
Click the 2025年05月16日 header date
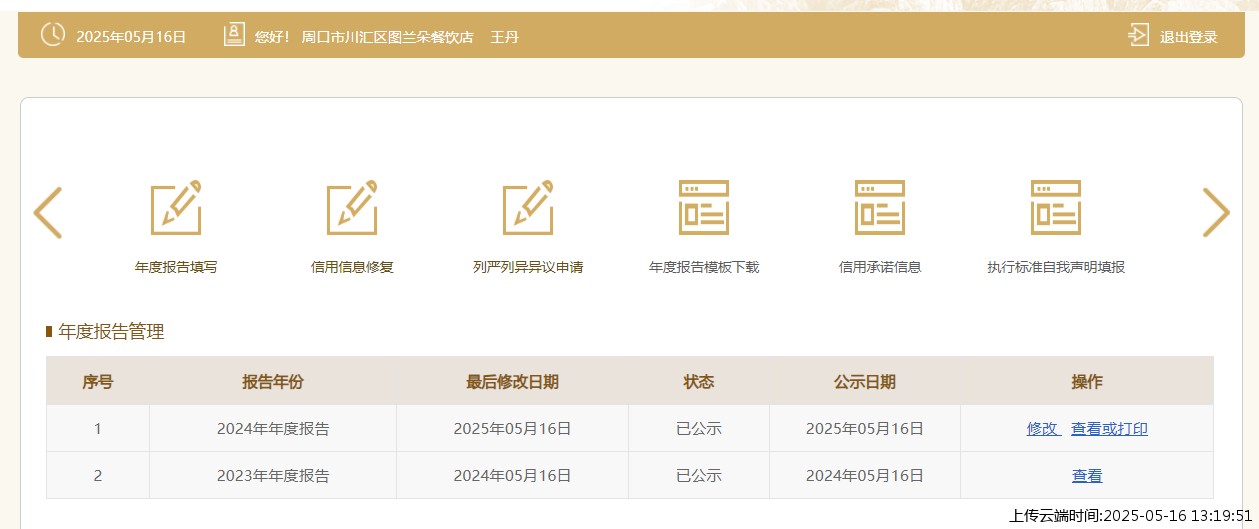131,37
